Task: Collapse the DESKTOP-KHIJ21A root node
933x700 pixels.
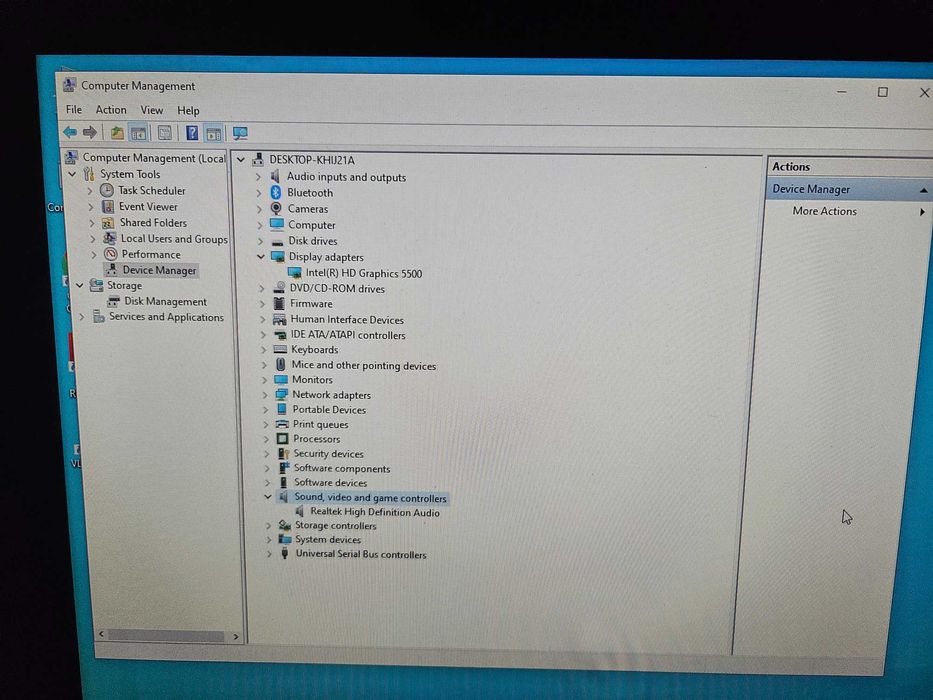Action: [x=241, y=160]
